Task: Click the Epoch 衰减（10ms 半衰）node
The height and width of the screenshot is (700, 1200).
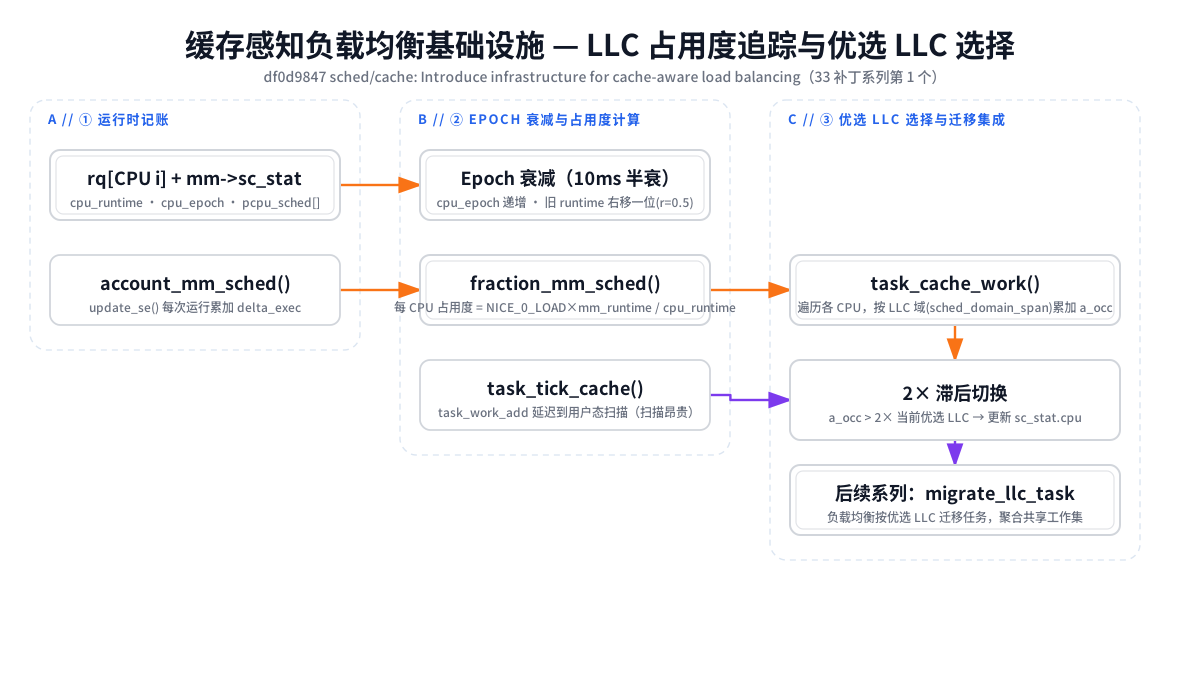Action: point(565,185)
